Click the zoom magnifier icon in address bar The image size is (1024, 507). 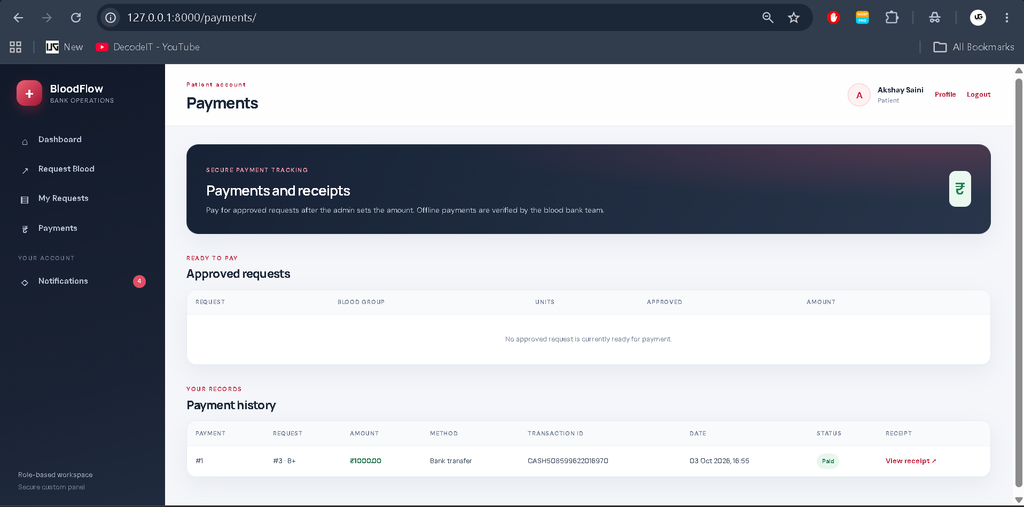coord(768,18)
